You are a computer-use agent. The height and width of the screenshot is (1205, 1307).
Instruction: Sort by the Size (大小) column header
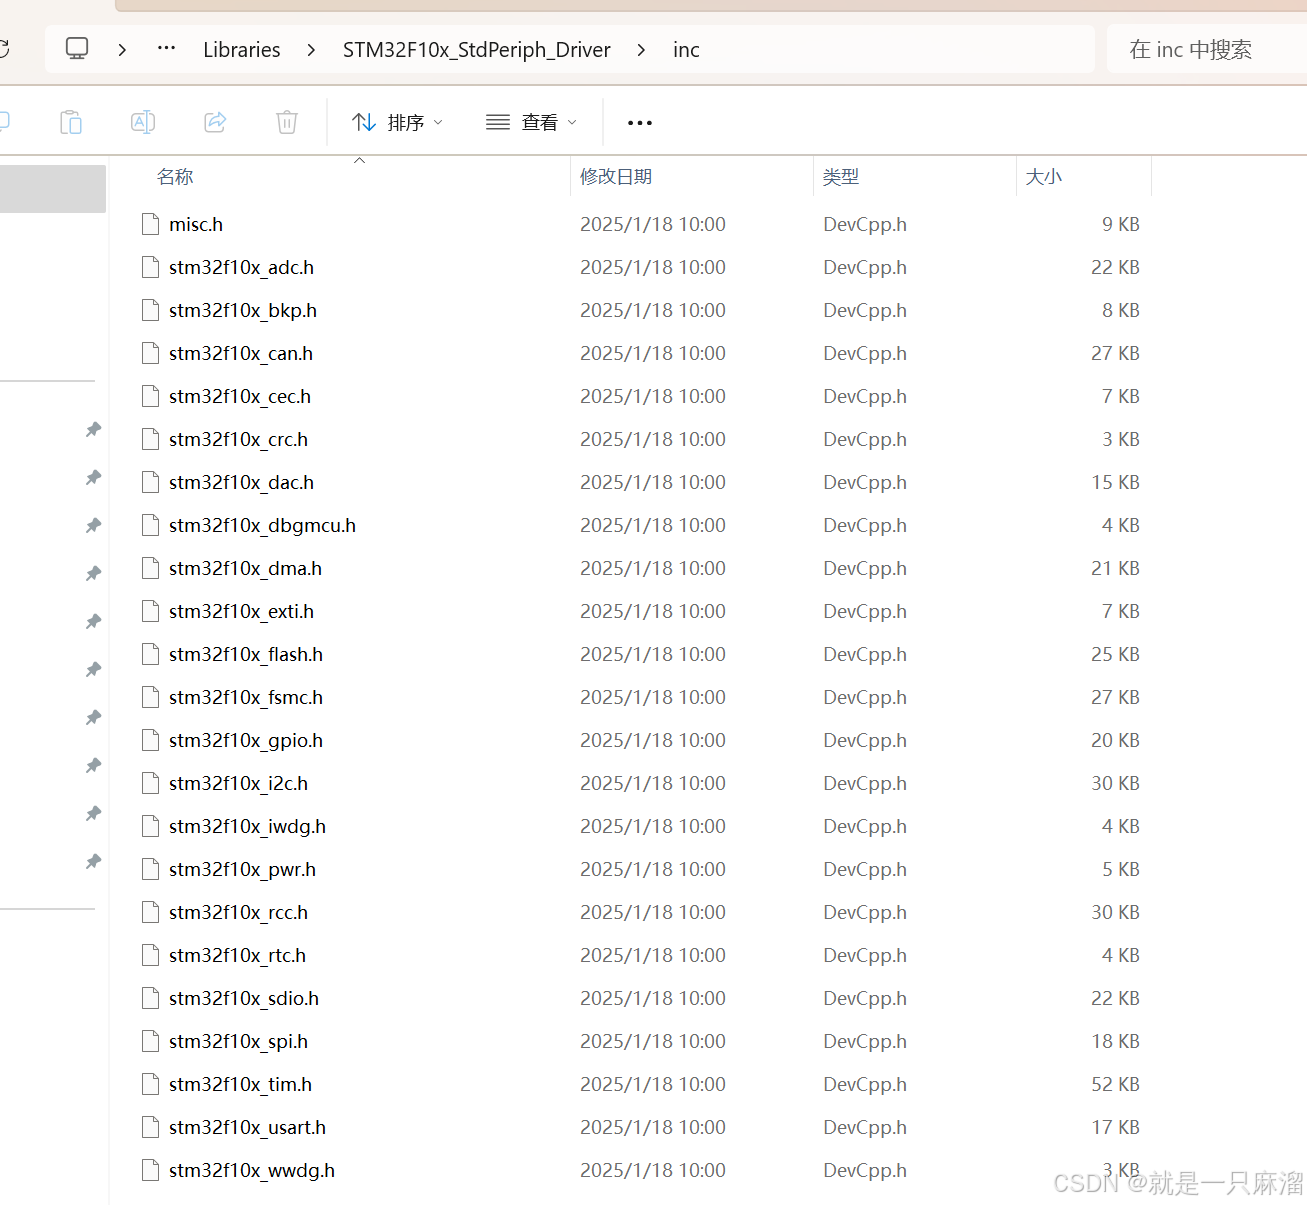(1043, 177)
